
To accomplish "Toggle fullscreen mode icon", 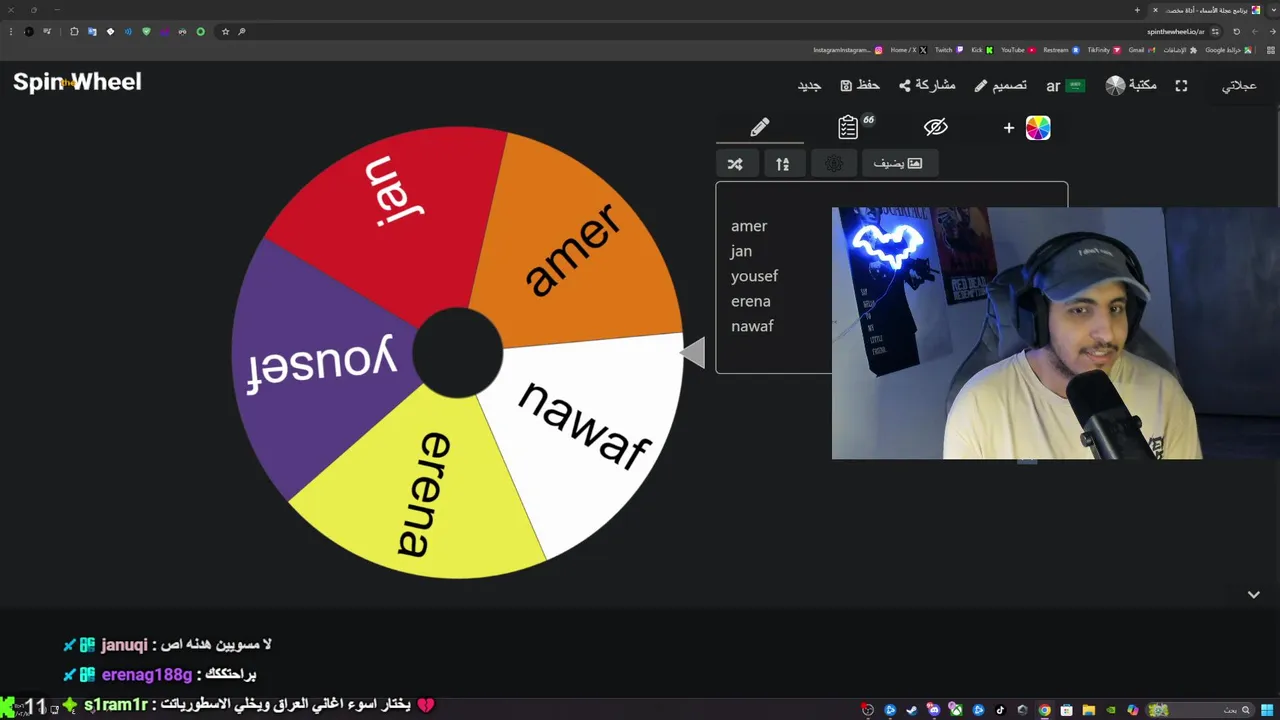I will (x=1181, y=86).
